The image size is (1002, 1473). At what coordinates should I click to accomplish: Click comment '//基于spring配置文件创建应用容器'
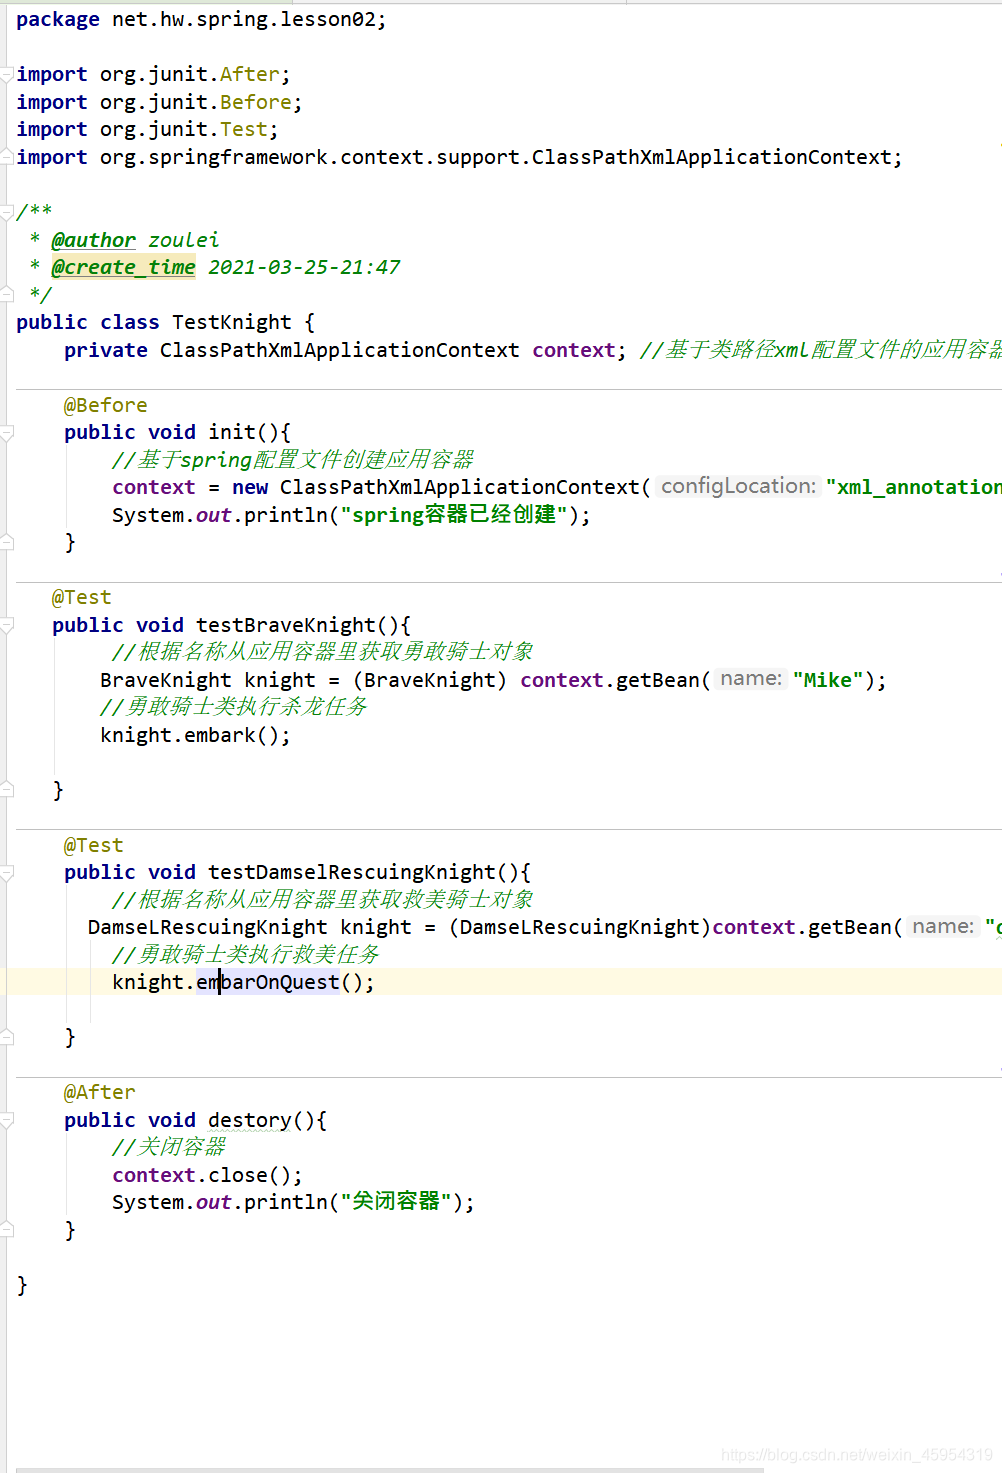293,460
